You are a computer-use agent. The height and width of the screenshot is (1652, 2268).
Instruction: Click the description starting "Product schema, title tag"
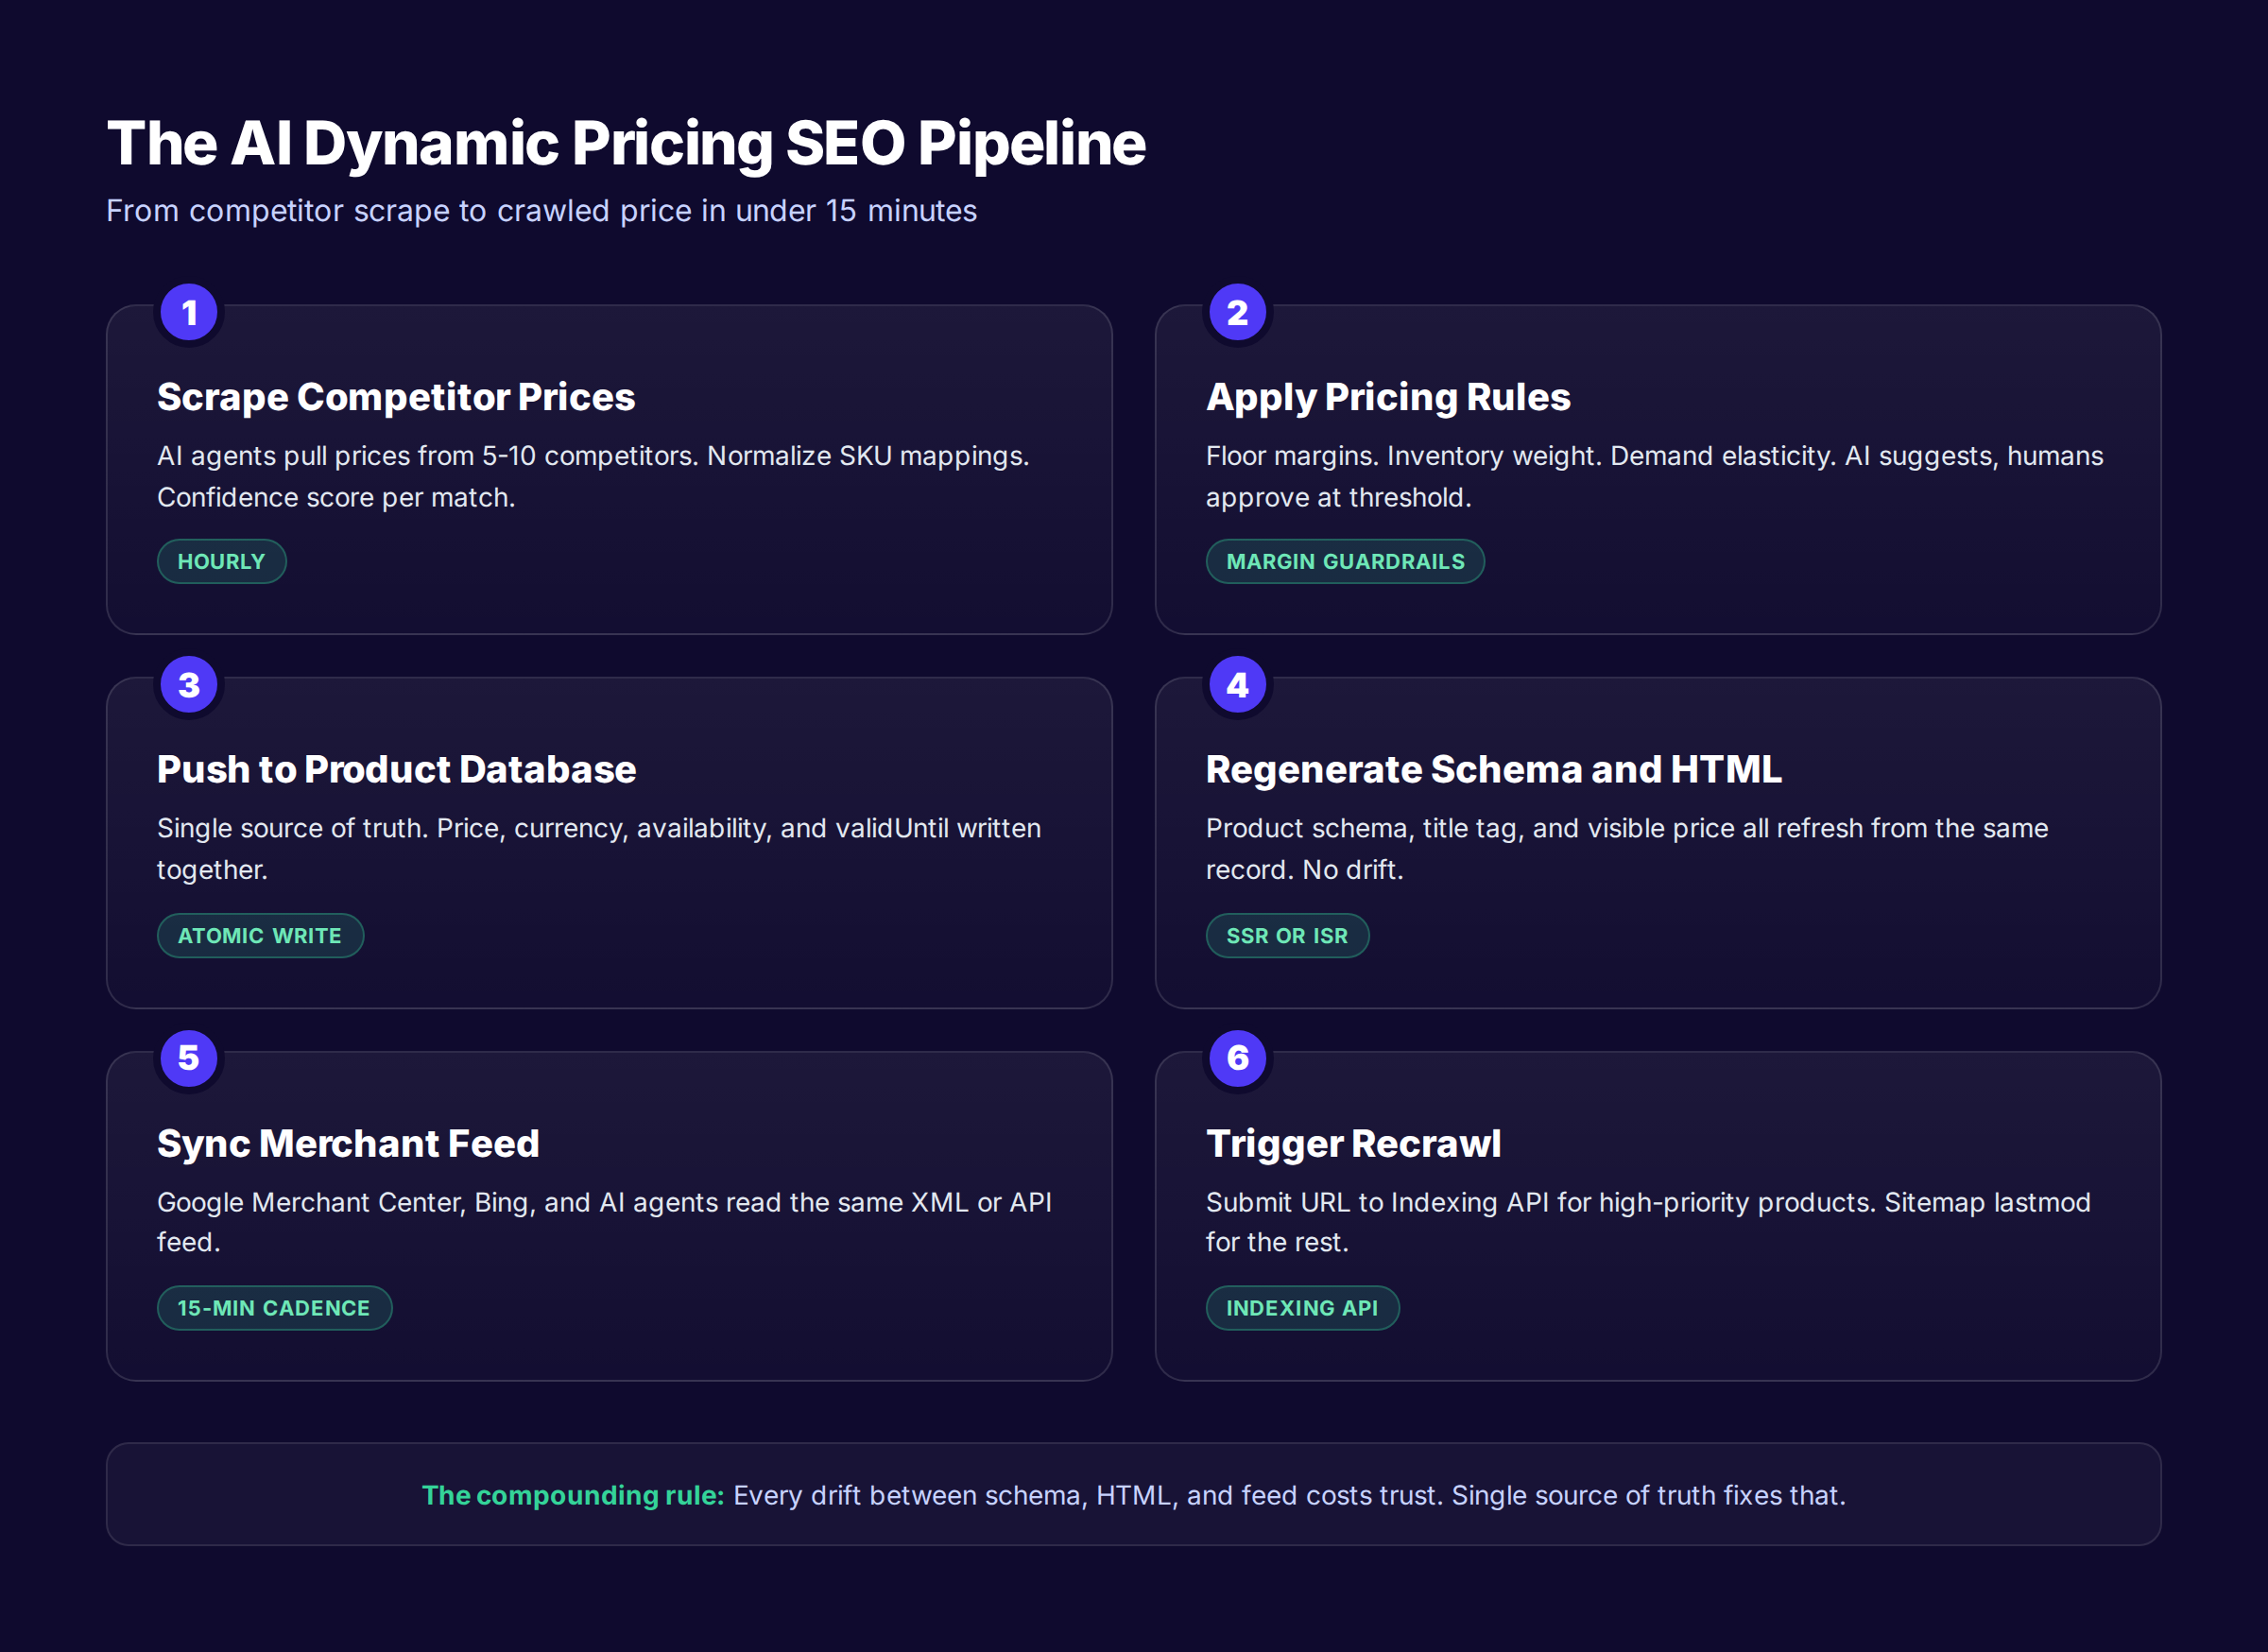click(x=1627, y=849)
